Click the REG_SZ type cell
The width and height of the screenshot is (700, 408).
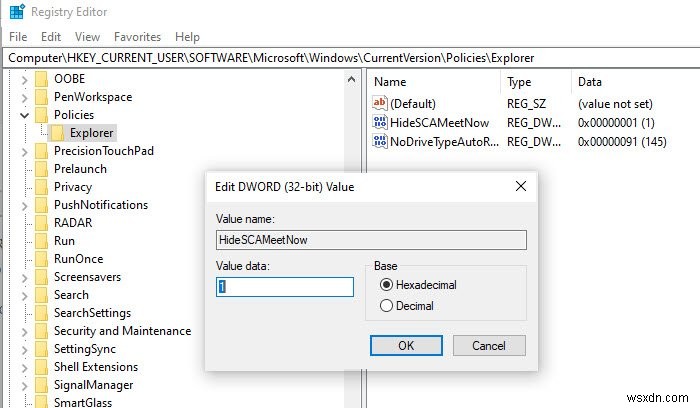[526, 104]
